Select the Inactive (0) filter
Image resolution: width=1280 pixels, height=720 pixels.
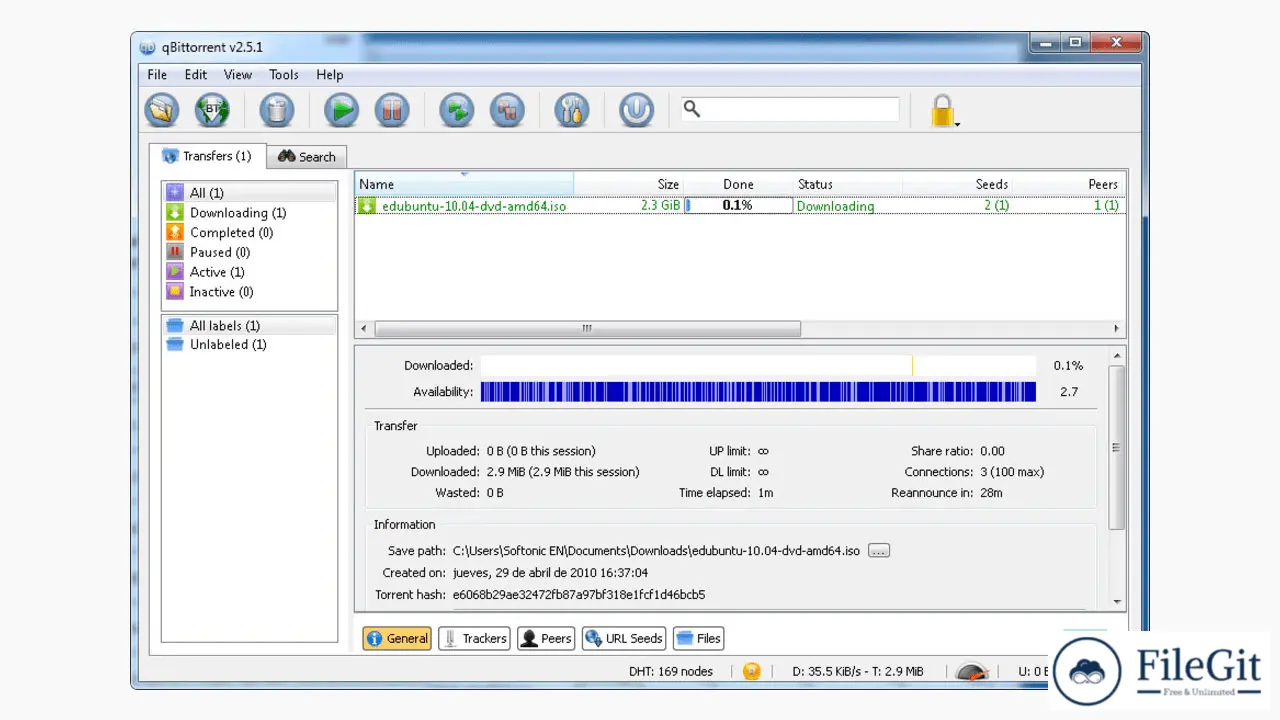250,292
